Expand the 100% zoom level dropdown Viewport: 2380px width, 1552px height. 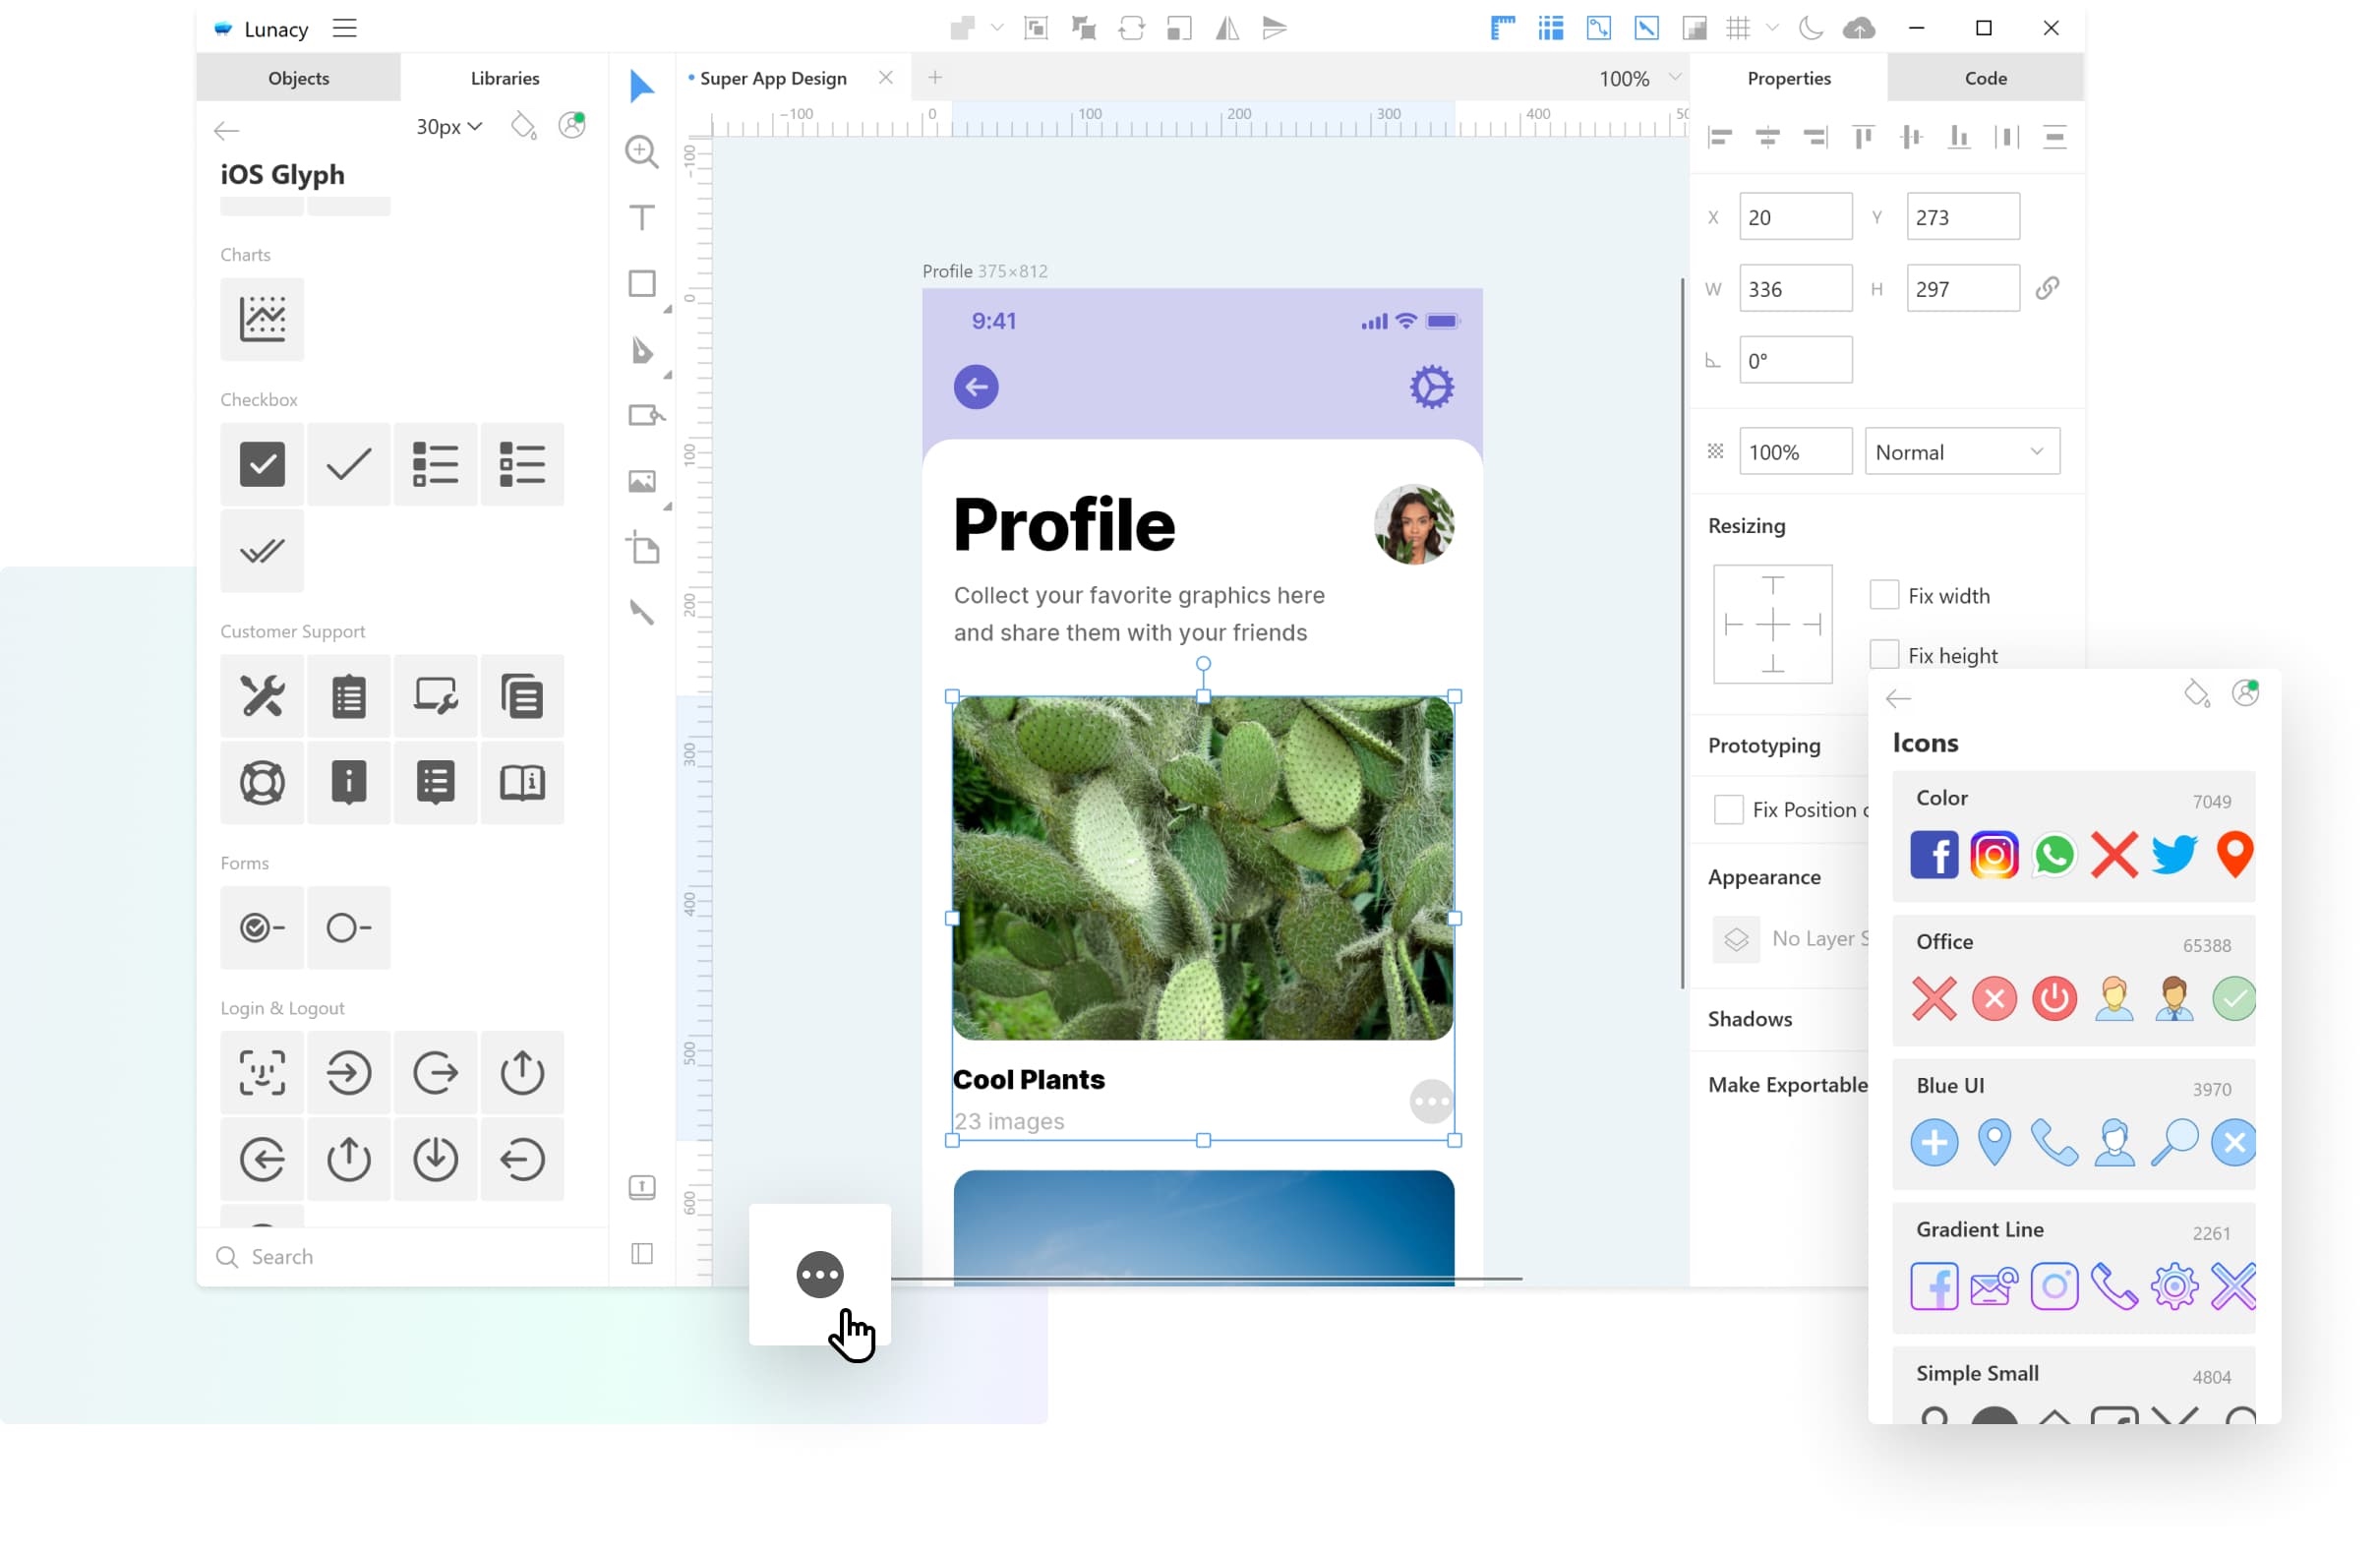tap(1673, 78)
